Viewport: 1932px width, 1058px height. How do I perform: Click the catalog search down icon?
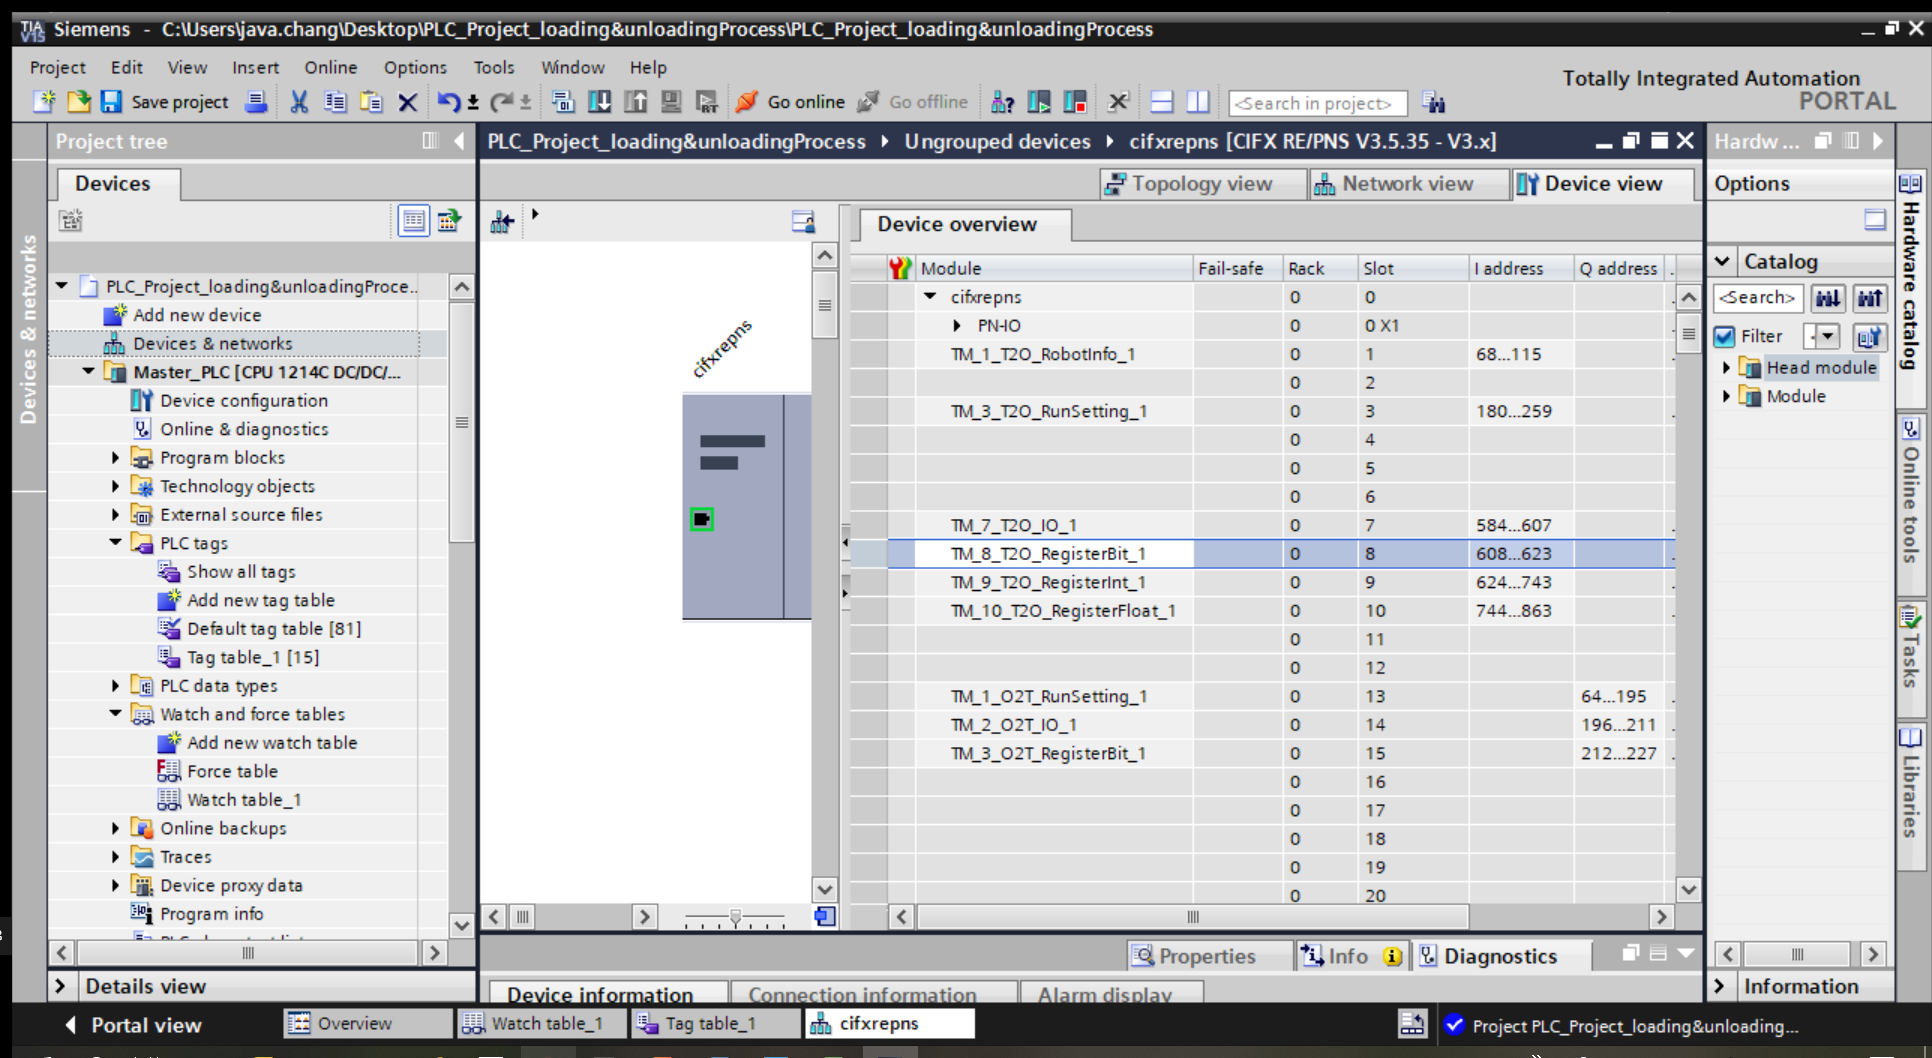click(1828, 298)
